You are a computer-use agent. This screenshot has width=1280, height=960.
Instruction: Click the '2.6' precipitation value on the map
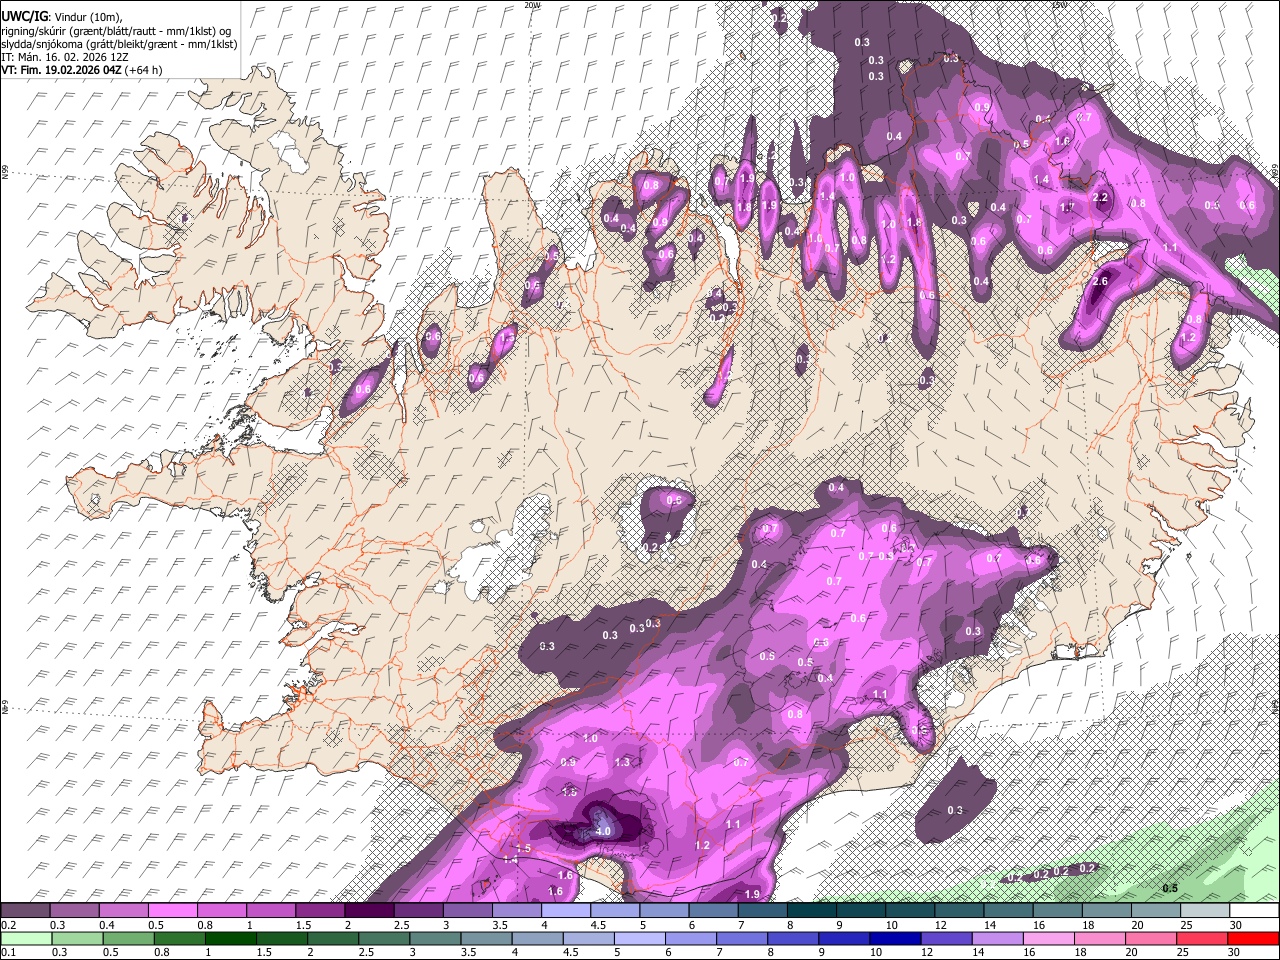tap(1101, 282)
